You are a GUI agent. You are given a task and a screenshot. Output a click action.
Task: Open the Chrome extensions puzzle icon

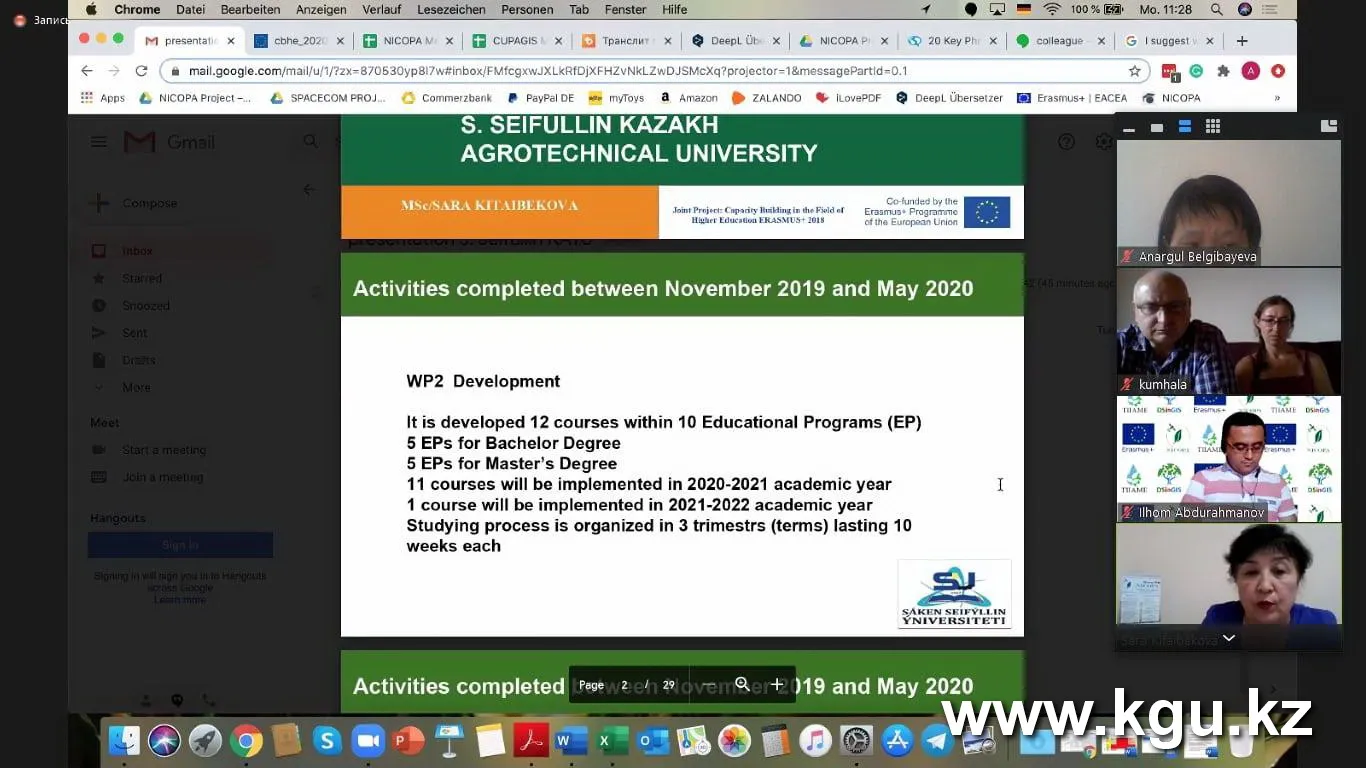1223,71
